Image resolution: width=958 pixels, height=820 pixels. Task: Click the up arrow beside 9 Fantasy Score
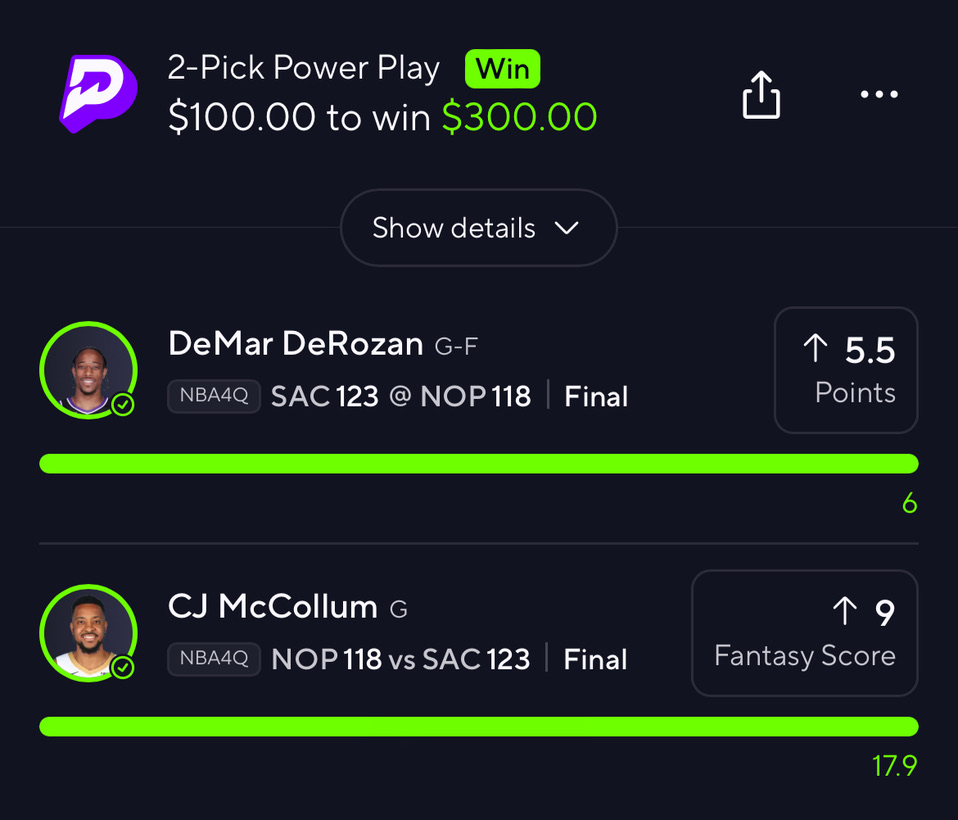tap(845, 612)
